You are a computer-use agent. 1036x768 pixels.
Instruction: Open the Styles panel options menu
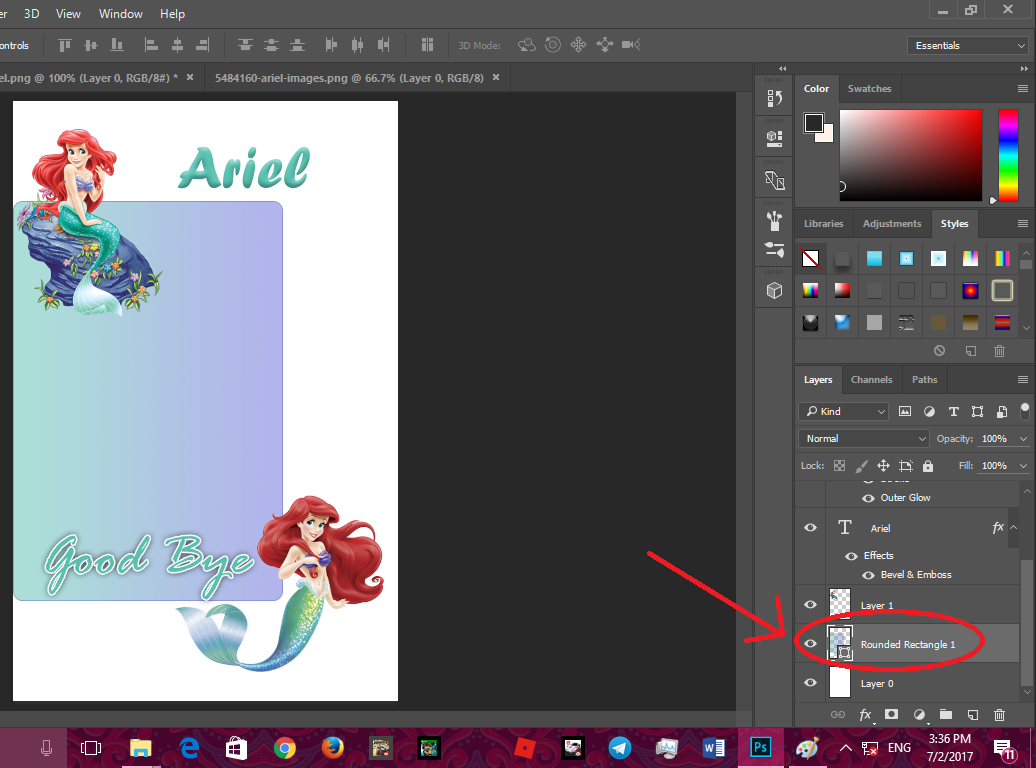point(1023,223)
